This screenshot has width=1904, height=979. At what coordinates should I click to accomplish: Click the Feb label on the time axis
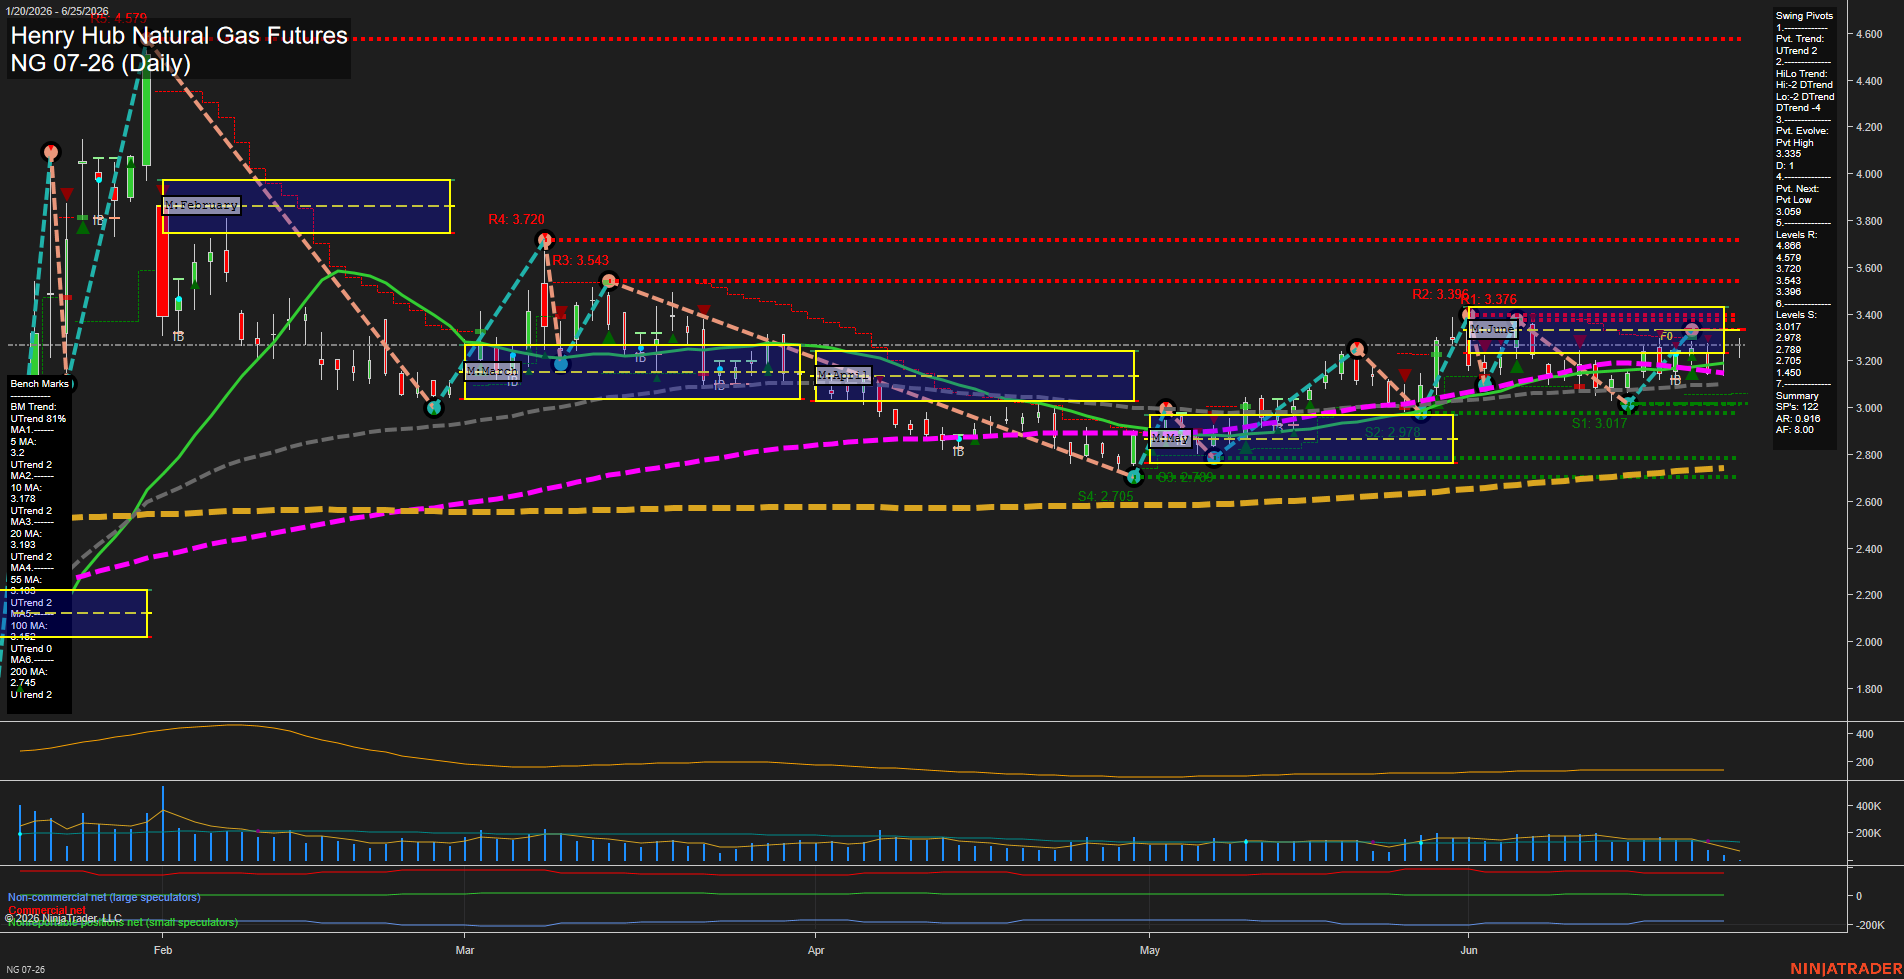pos(163,950)
